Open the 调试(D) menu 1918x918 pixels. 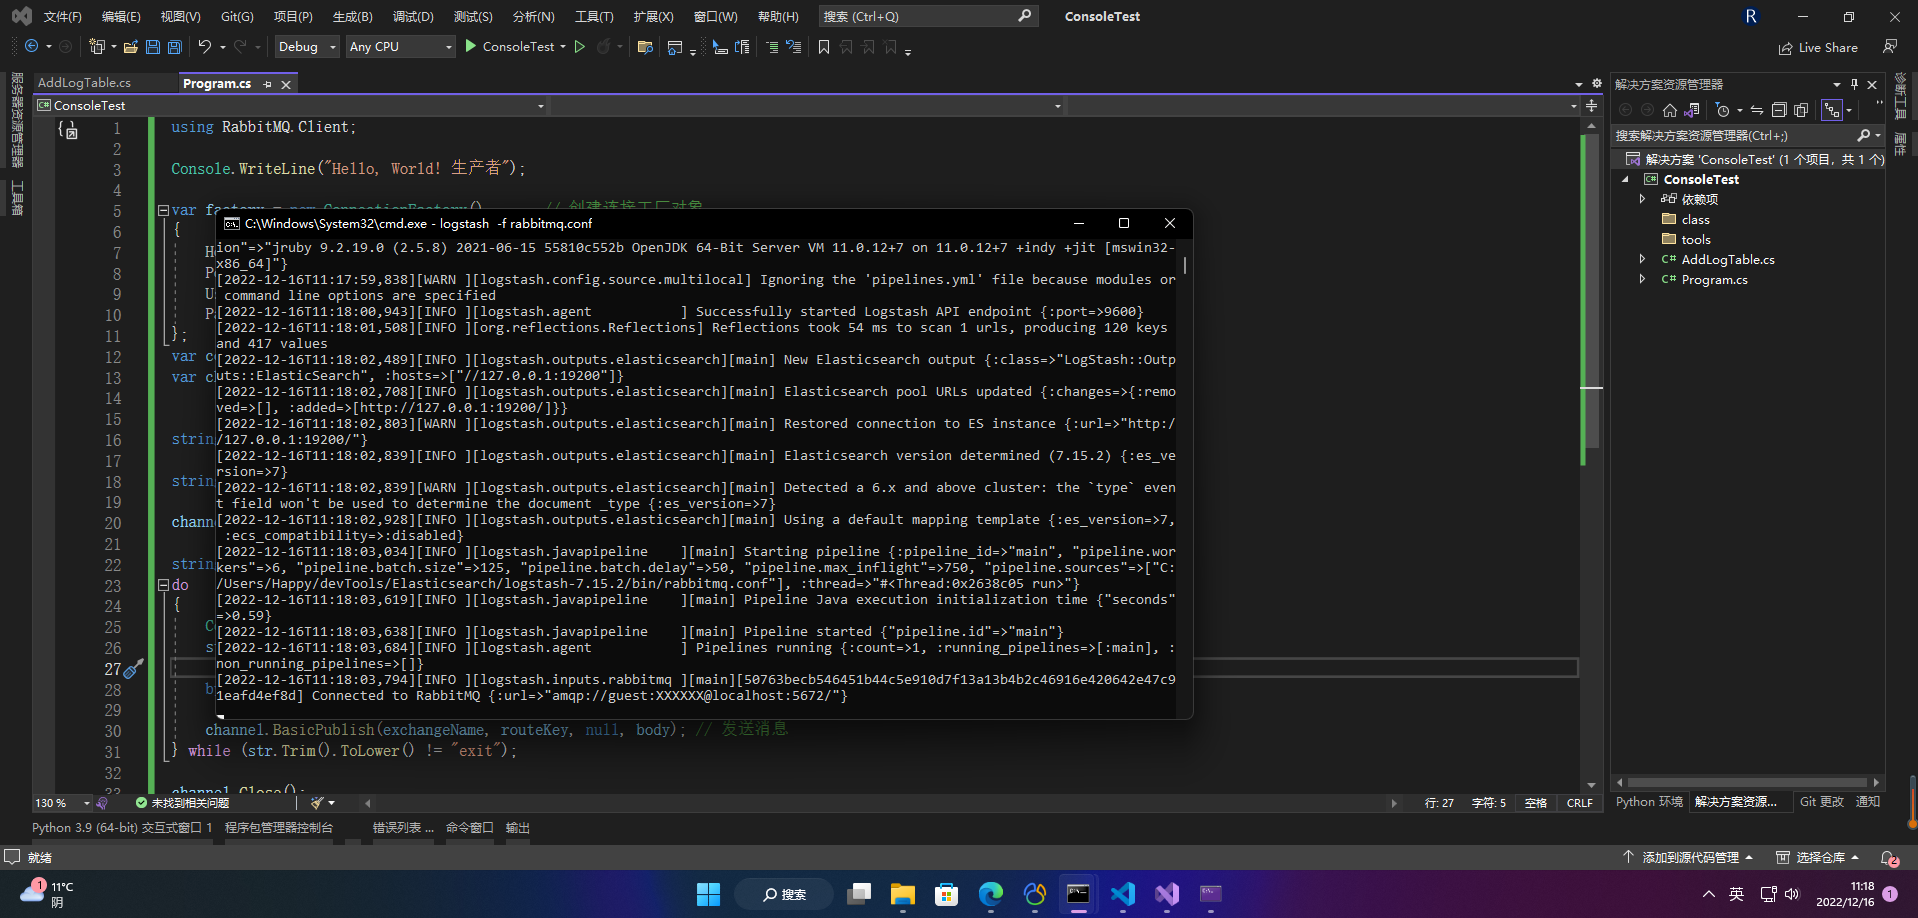413,16
